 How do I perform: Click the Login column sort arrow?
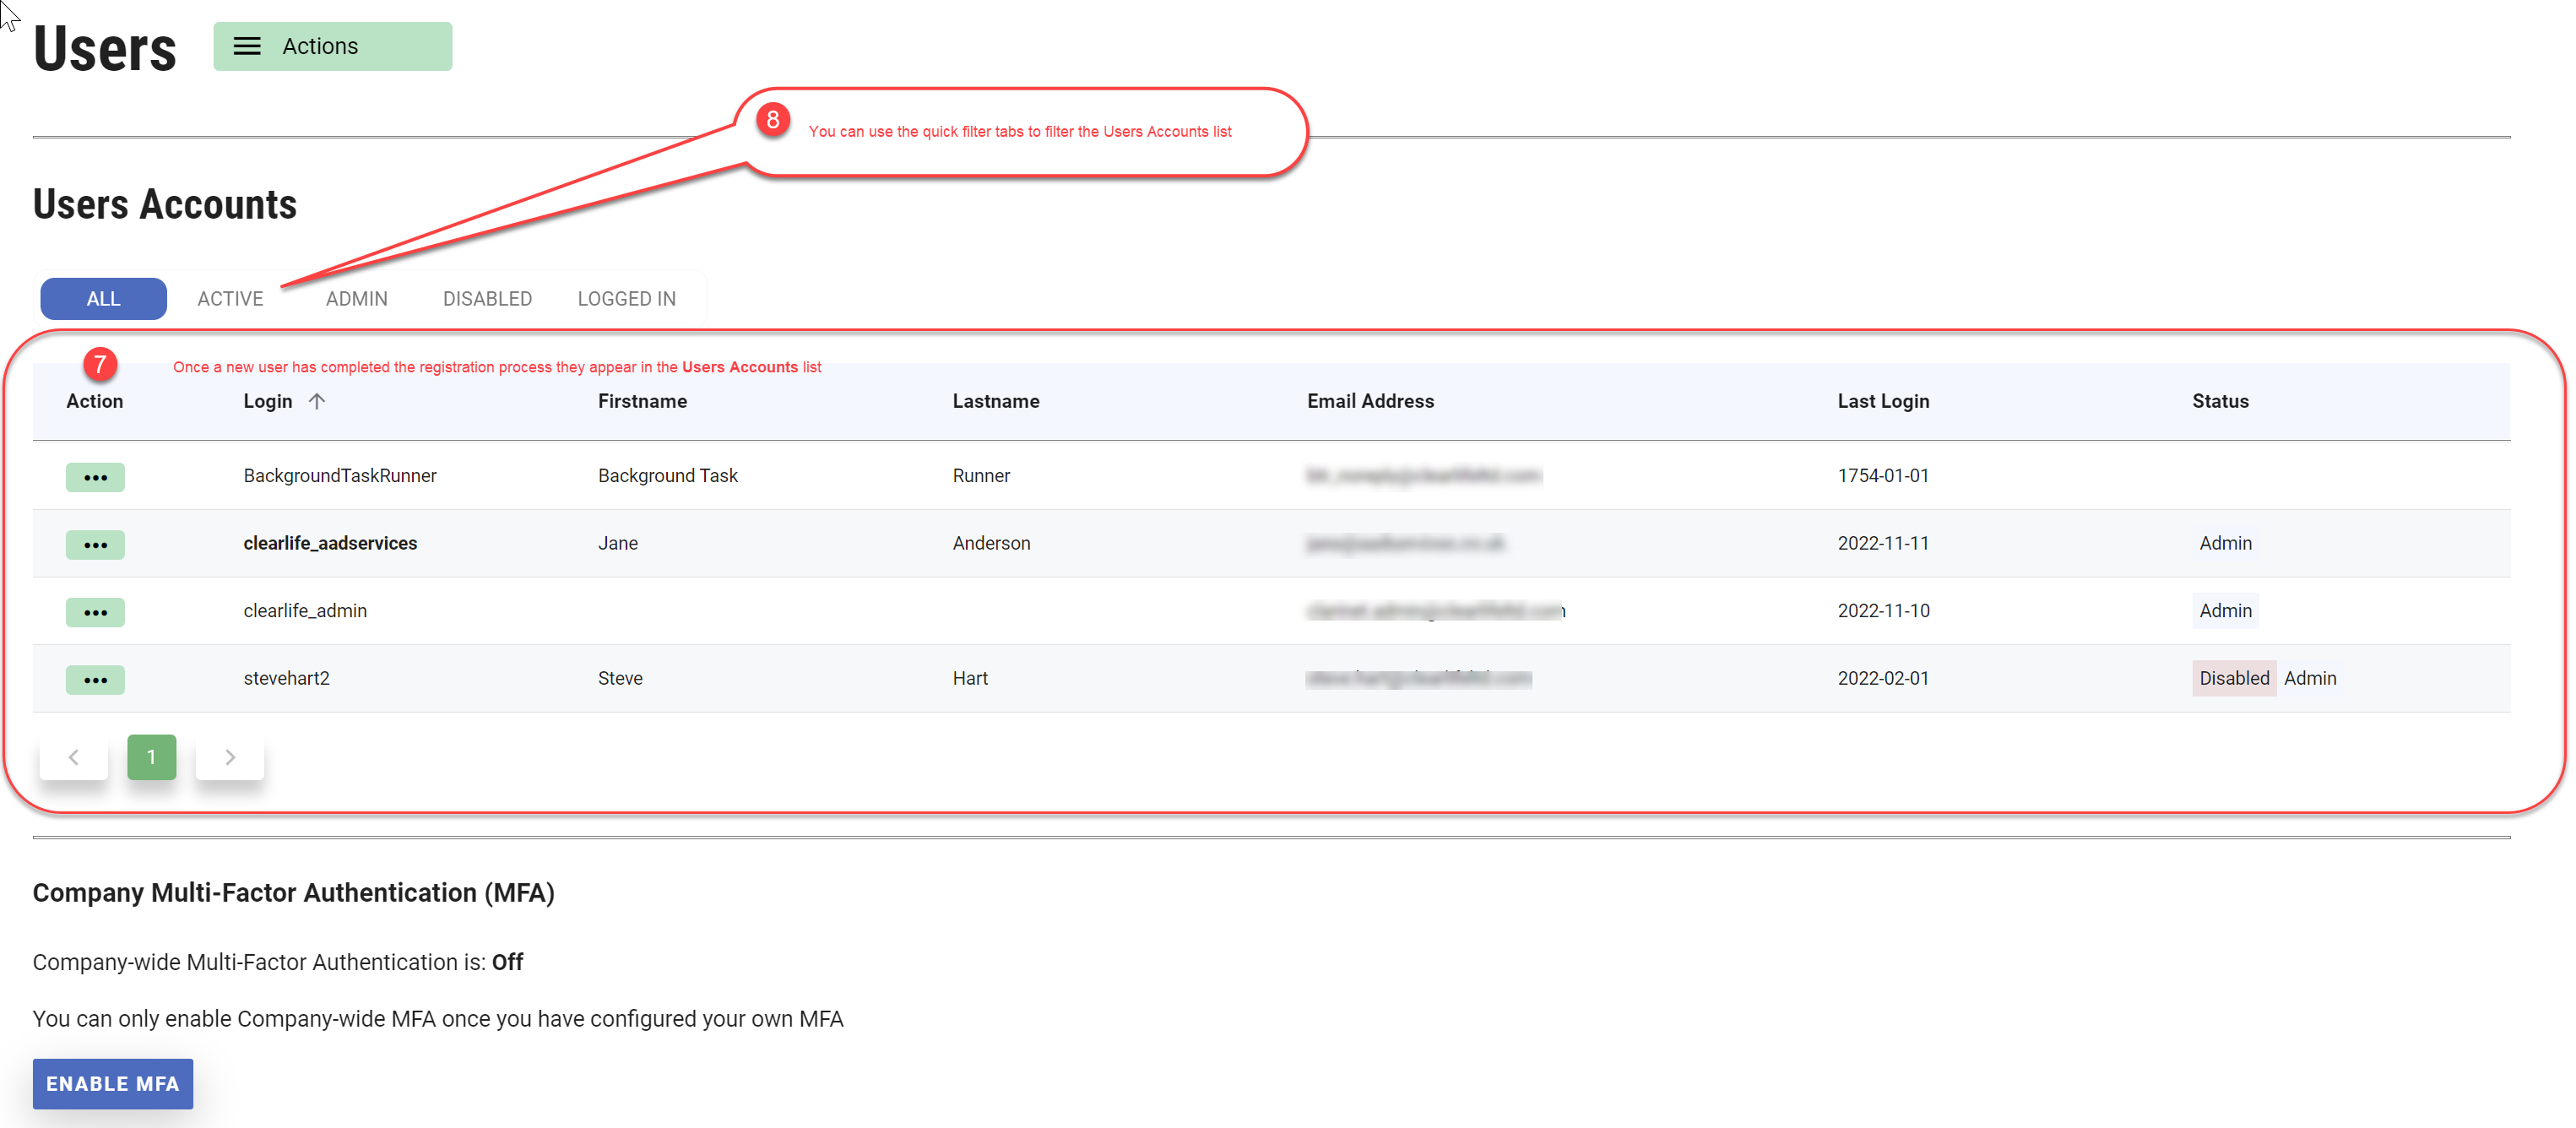pyautogui.click(x=317, y=401)
